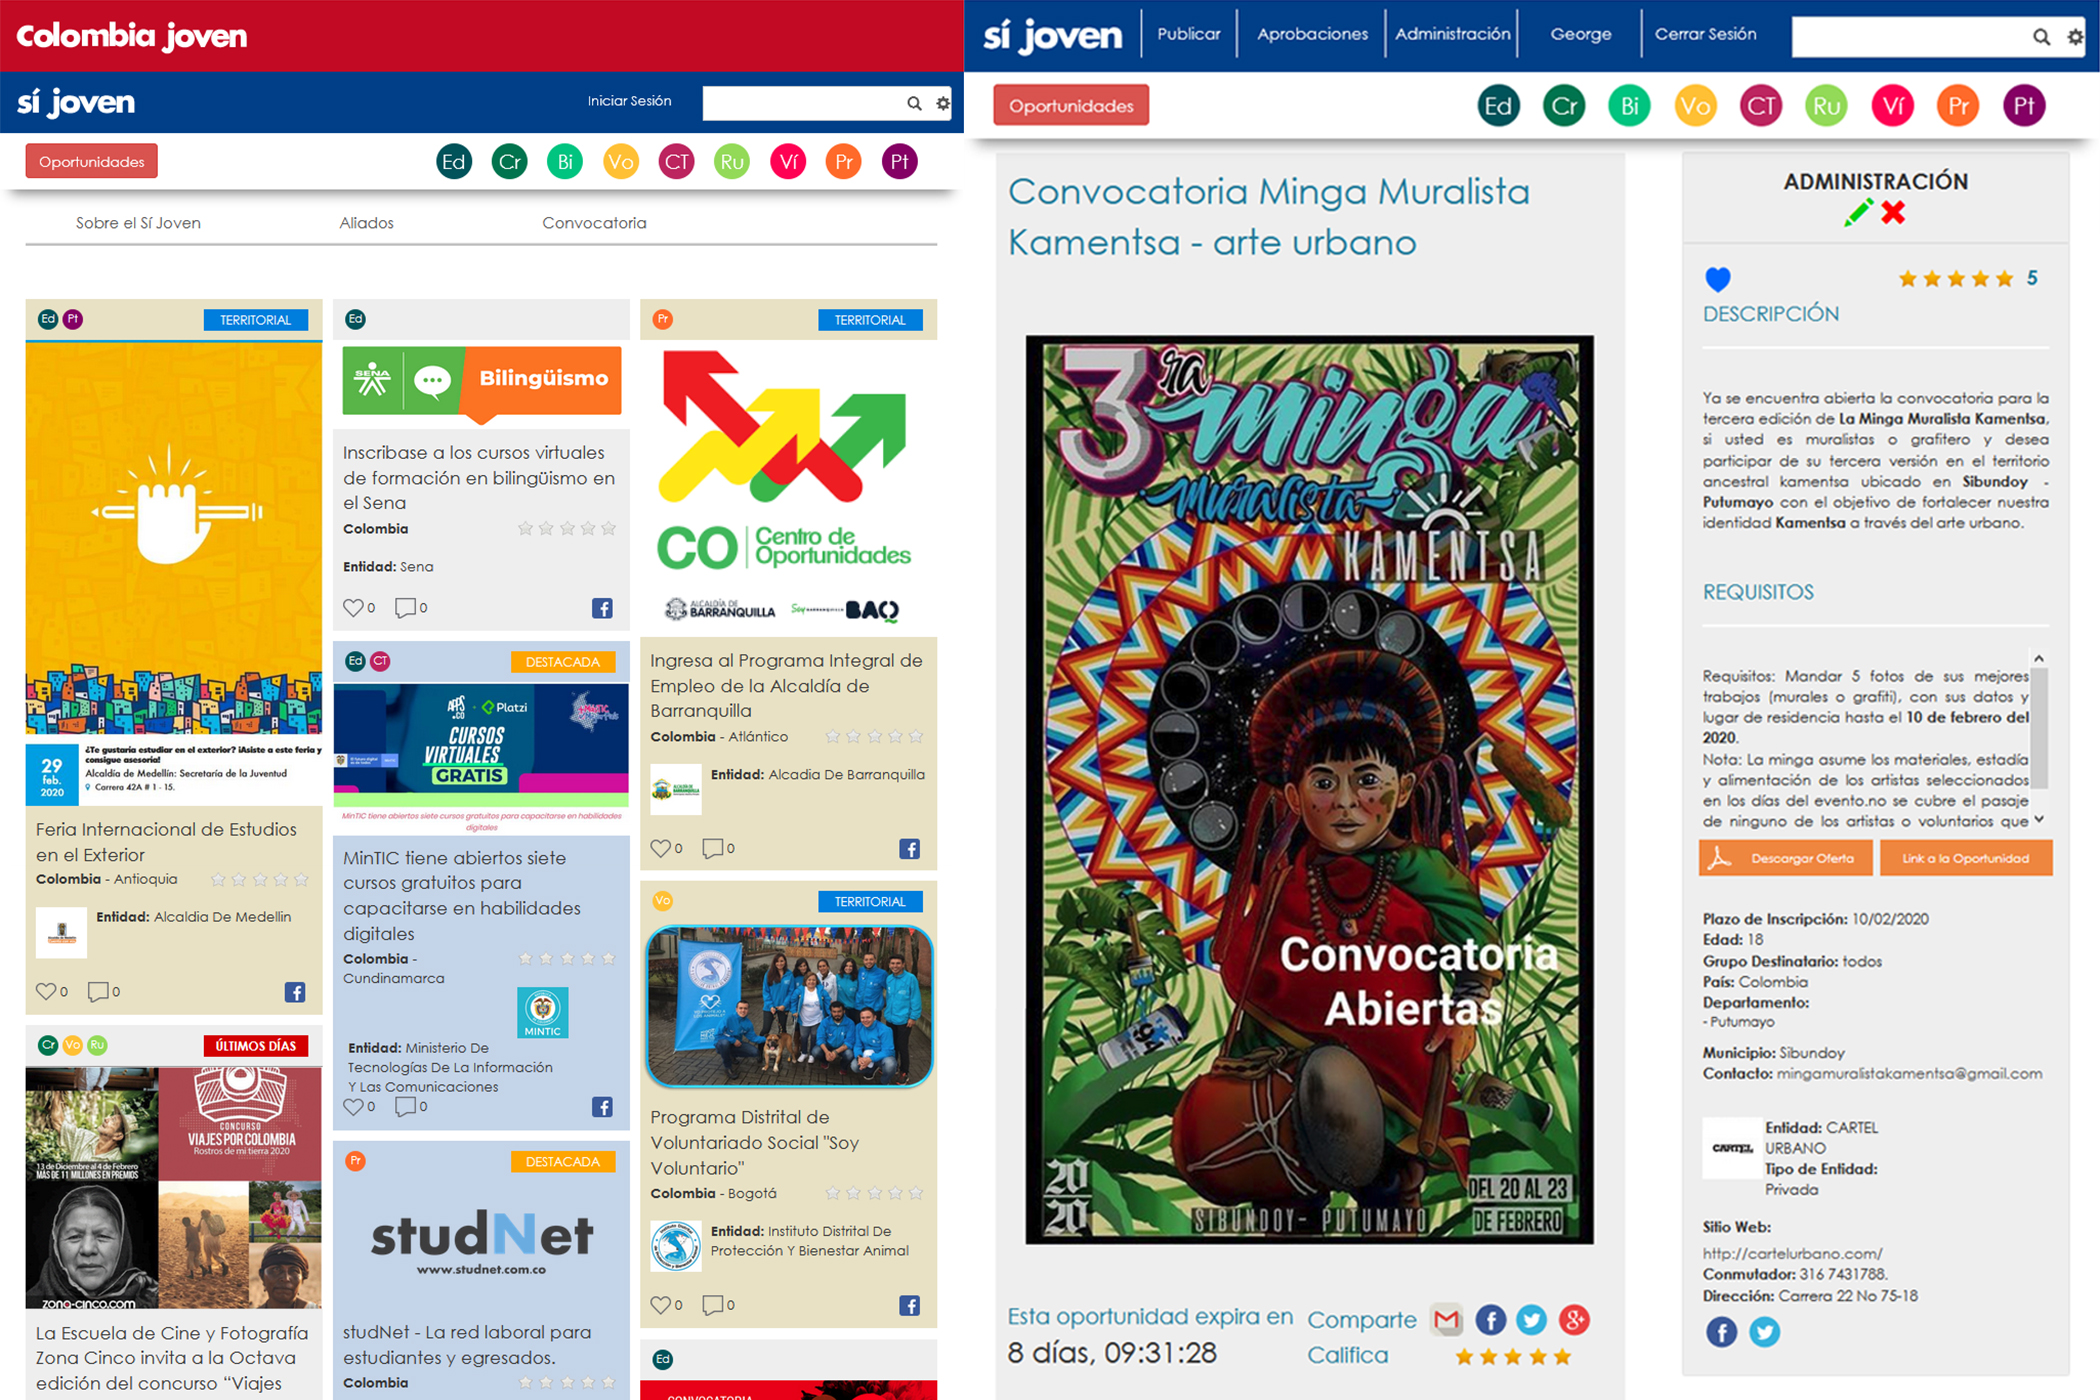Click Iniciar Sesión in the left header
This screenshot has width=2100, height=1400.
[x=629, y=101]
